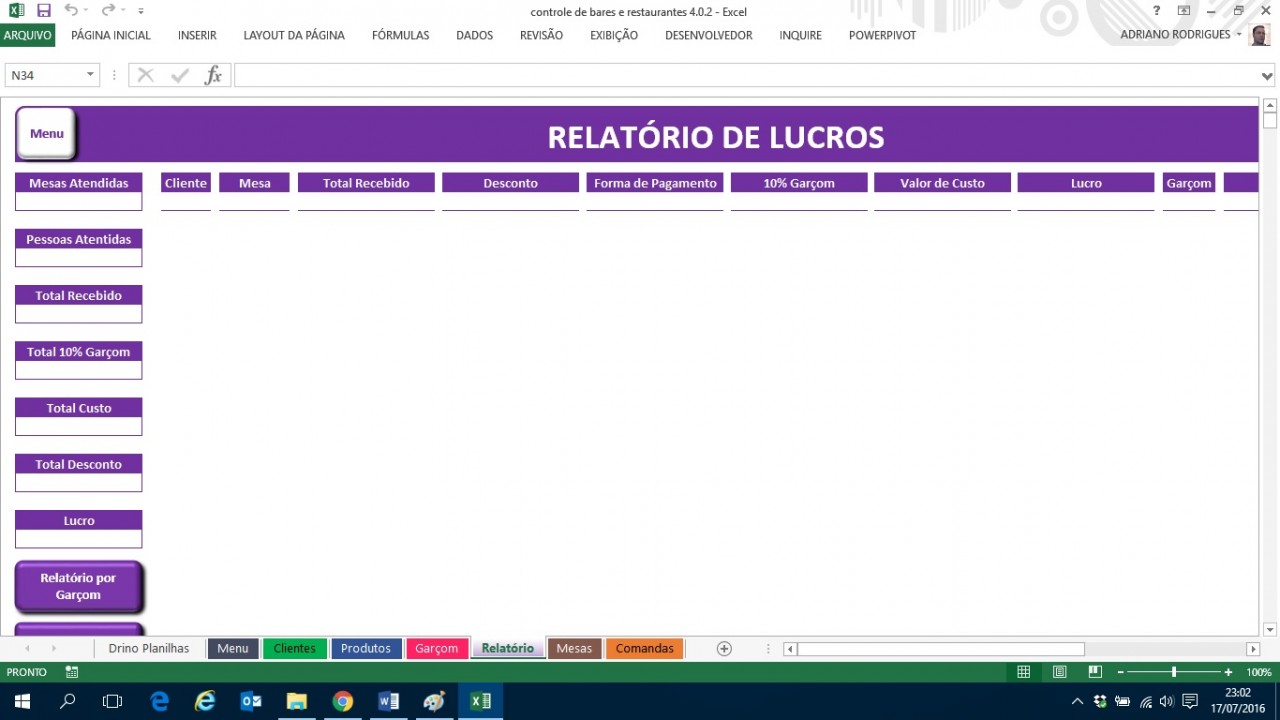Open the ARQUIVO file menu

[x=27, y=35]
